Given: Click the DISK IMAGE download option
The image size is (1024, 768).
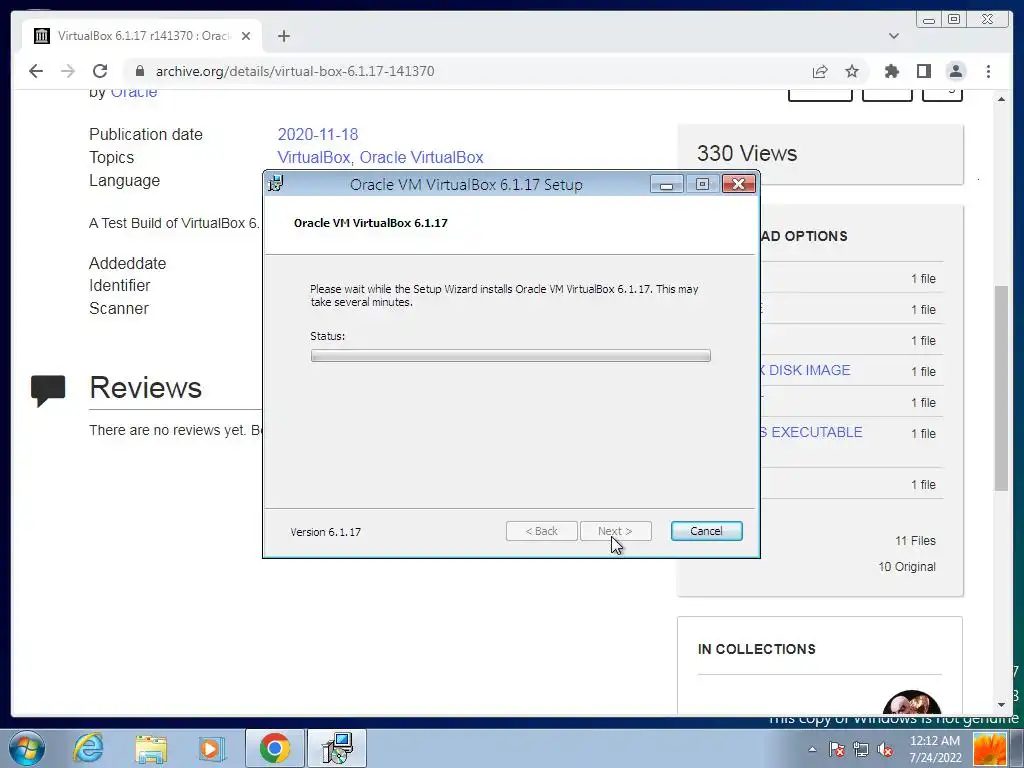Looking at the screenshot, I should (808, 370).
